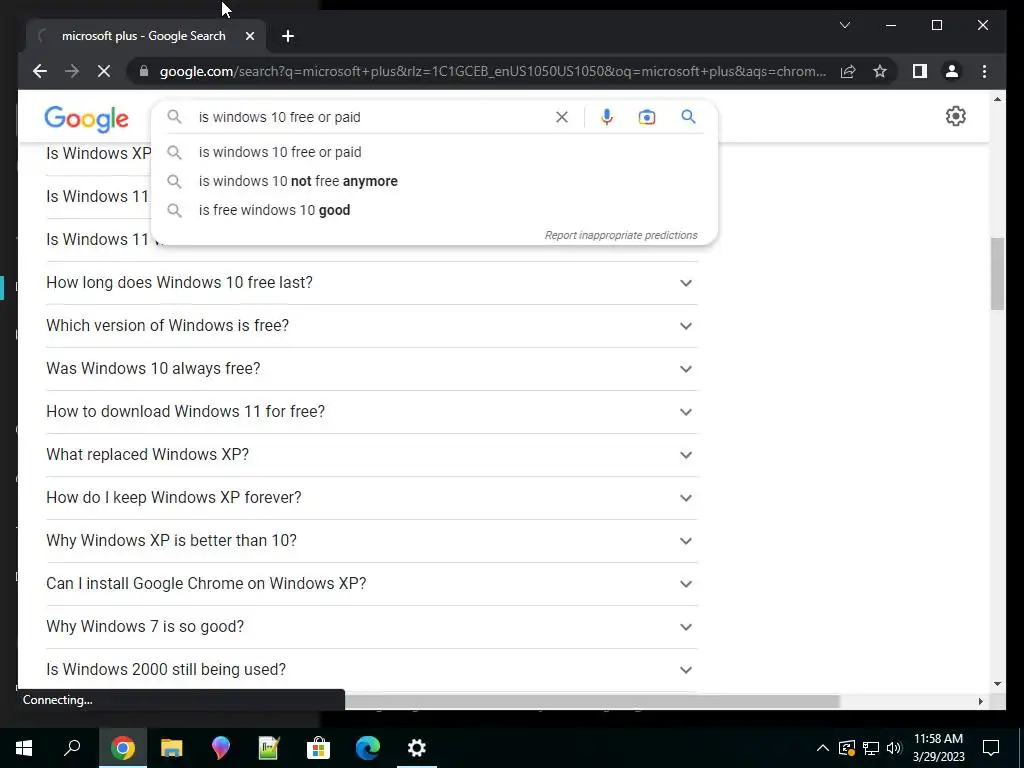Image resolution: width=1024 pixels, height=768 pixels.
Task: Expand "Can I install Google Chrome on Windows XP?"
Action: 372,584
